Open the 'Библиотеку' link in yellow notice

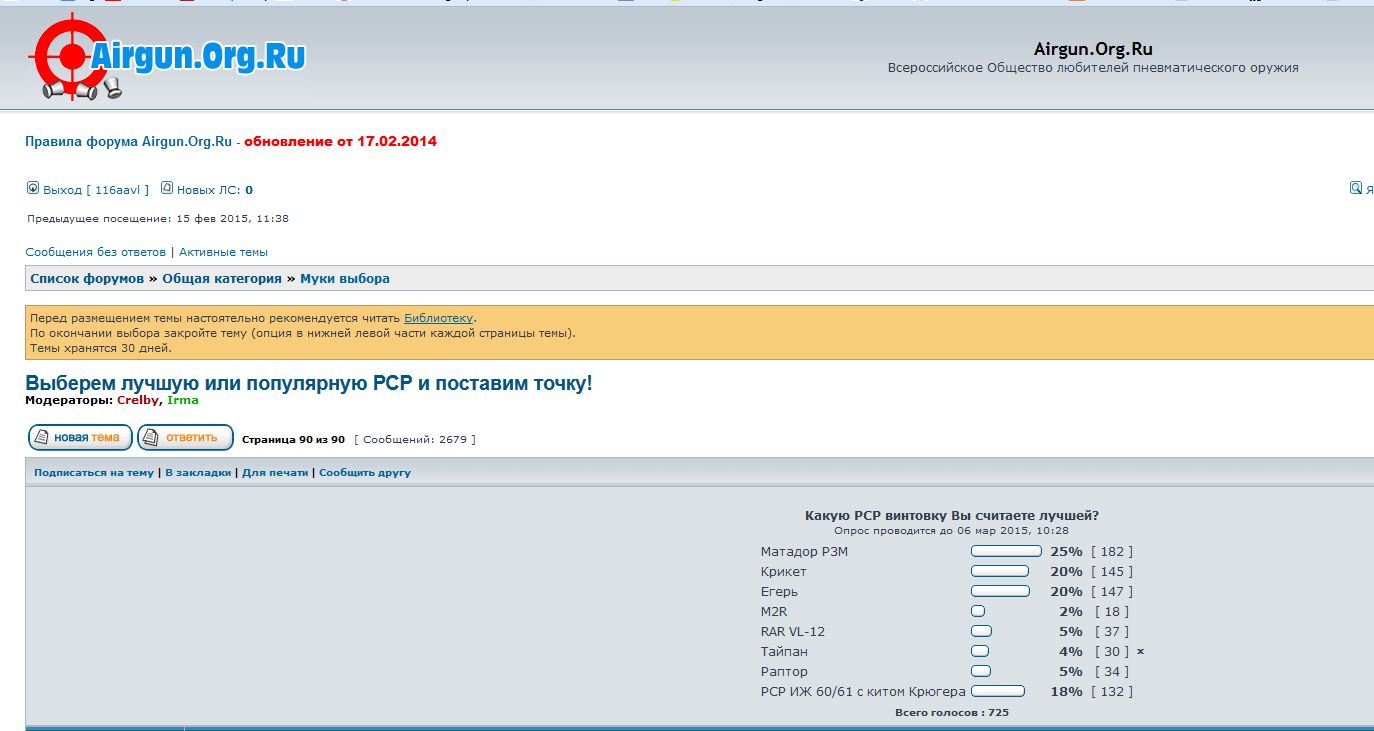point(438,318)
